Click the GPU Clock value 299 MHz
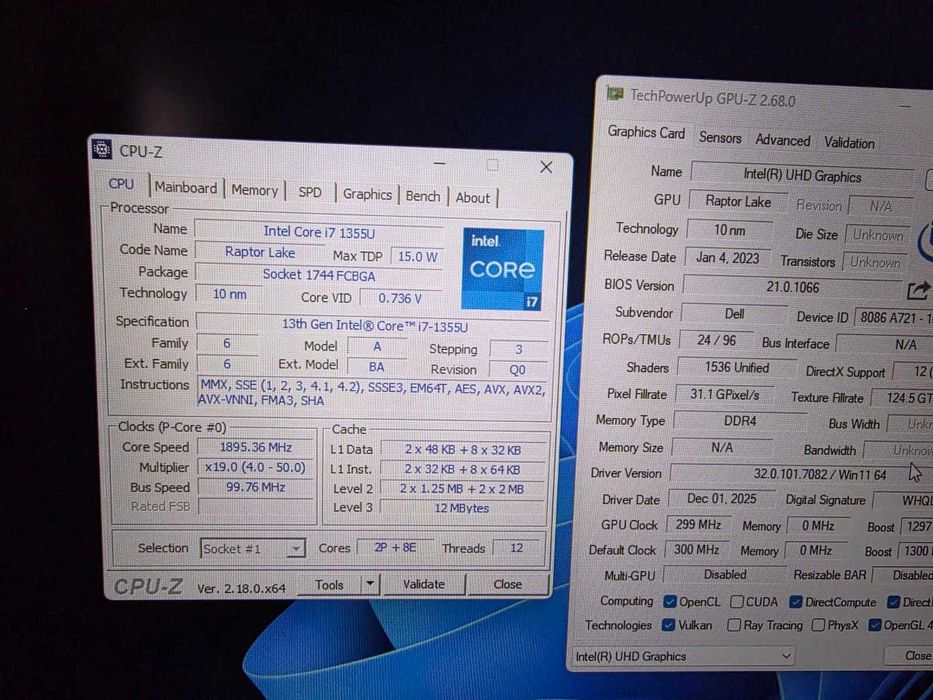 698,525
